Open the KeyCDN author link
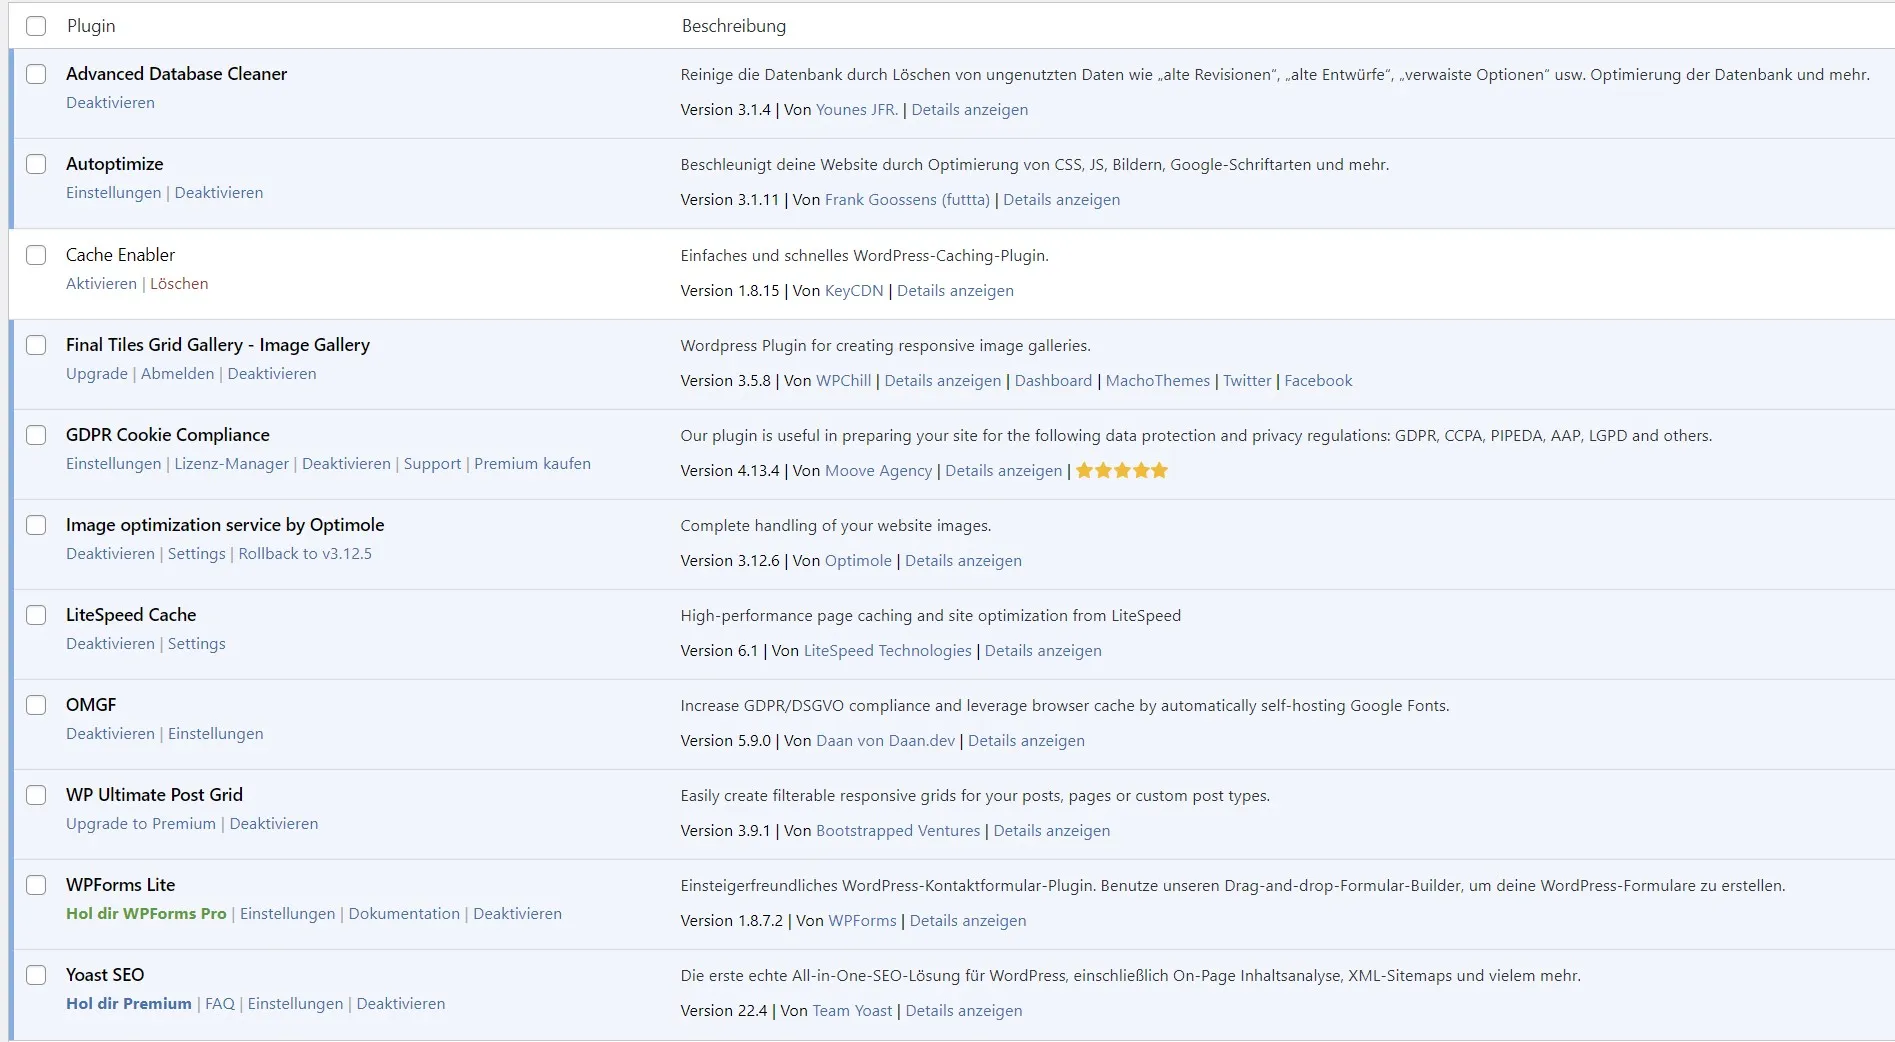1895x1042 pixels. (x=854, y=291)
